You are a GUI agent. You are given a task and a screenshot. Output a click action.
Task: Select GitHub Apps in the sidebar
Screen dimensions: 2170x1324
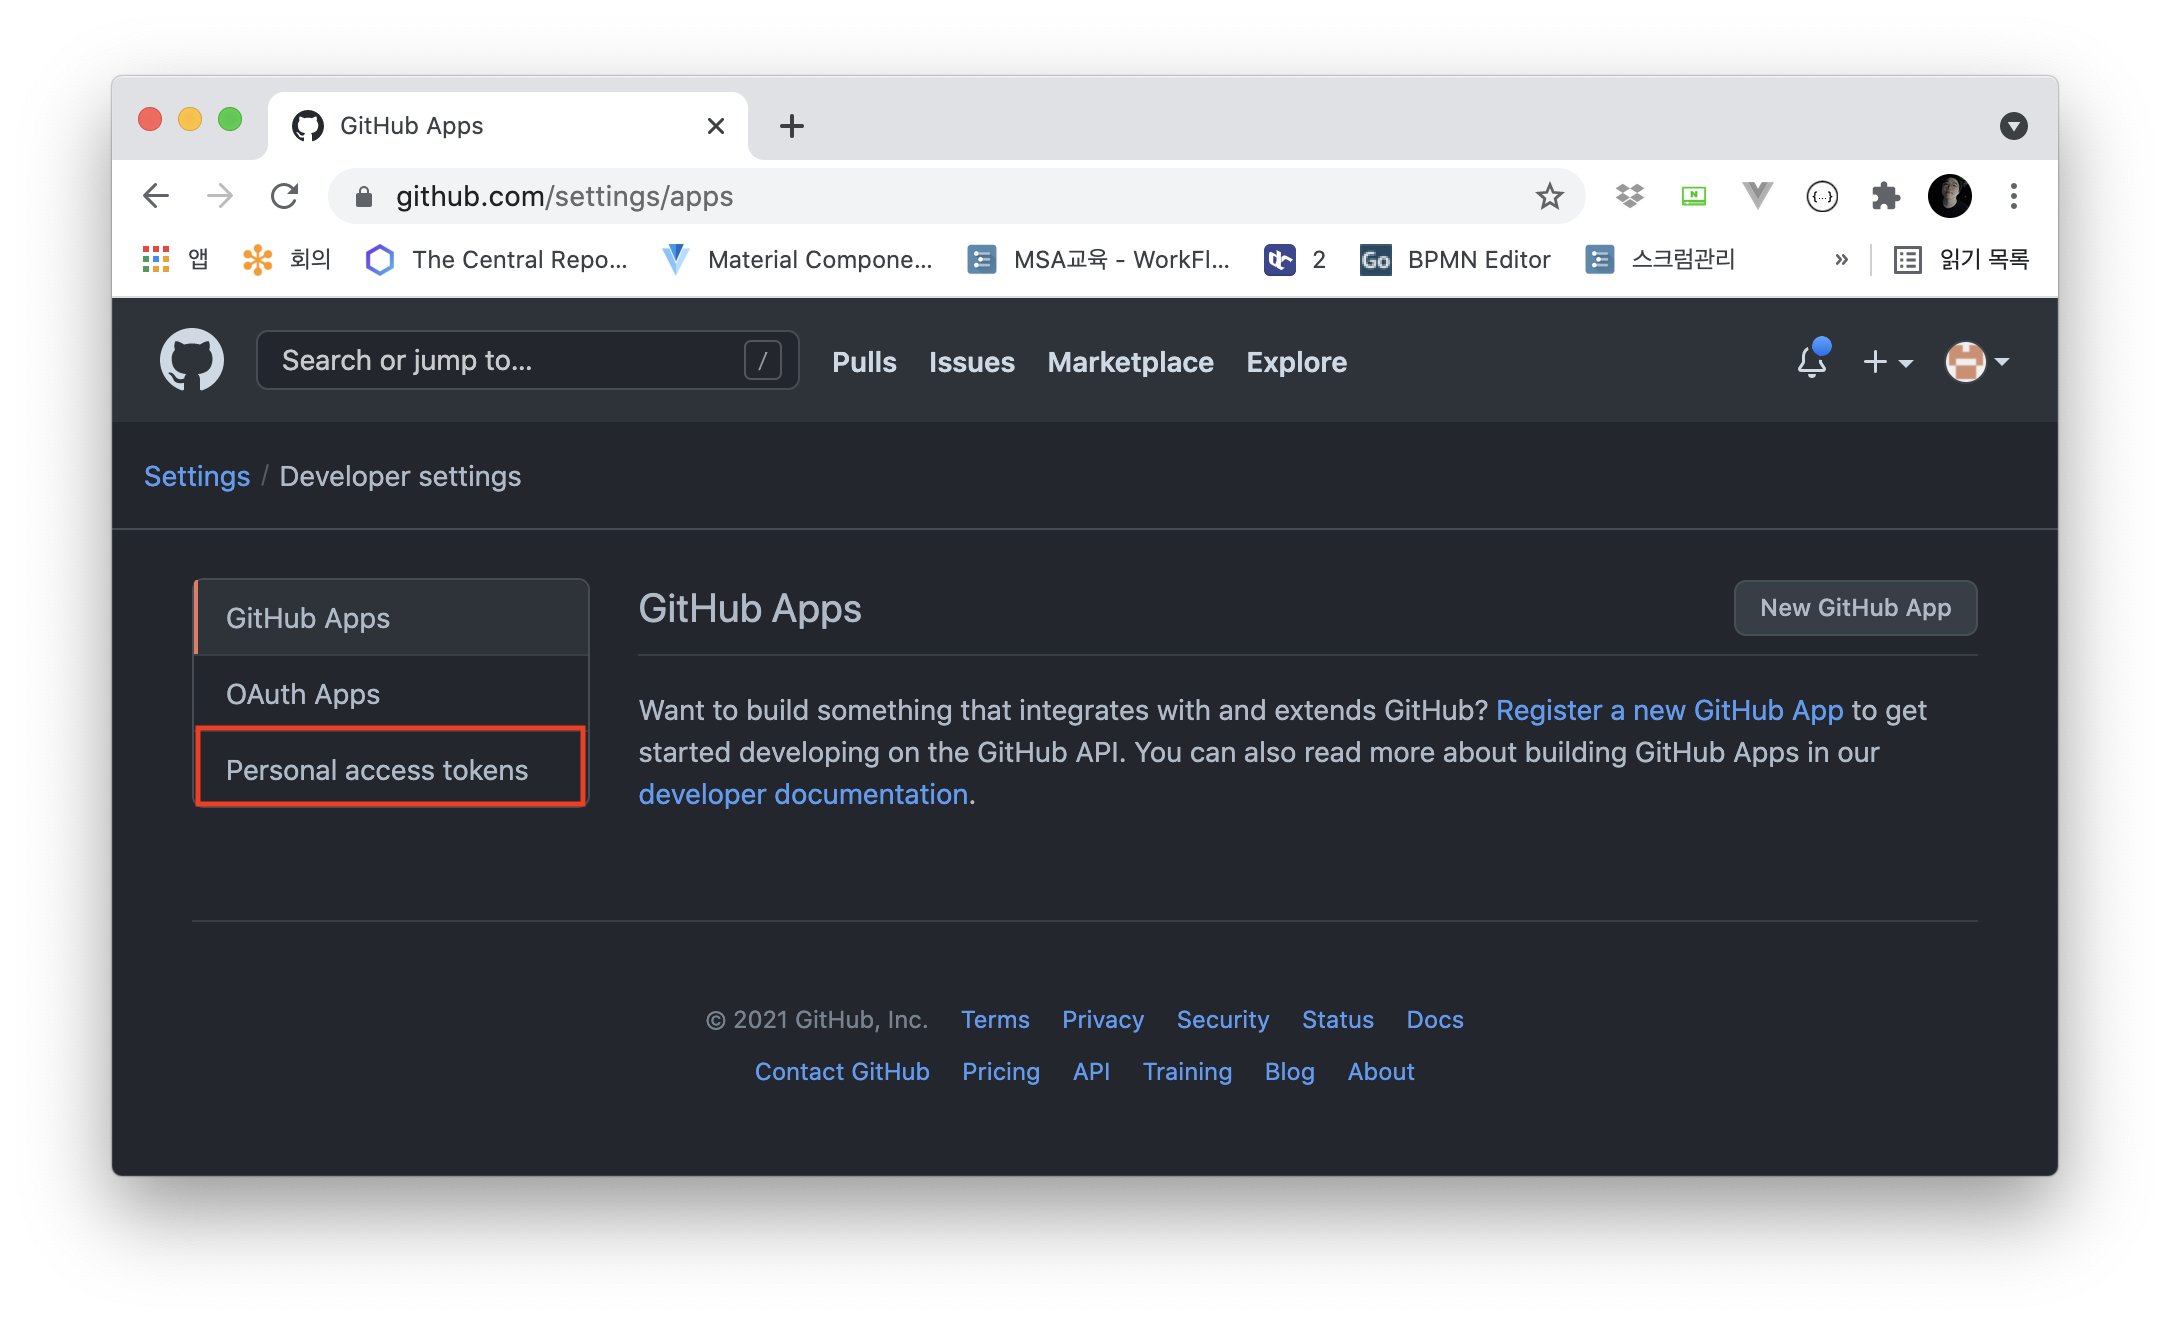point(391,618)
